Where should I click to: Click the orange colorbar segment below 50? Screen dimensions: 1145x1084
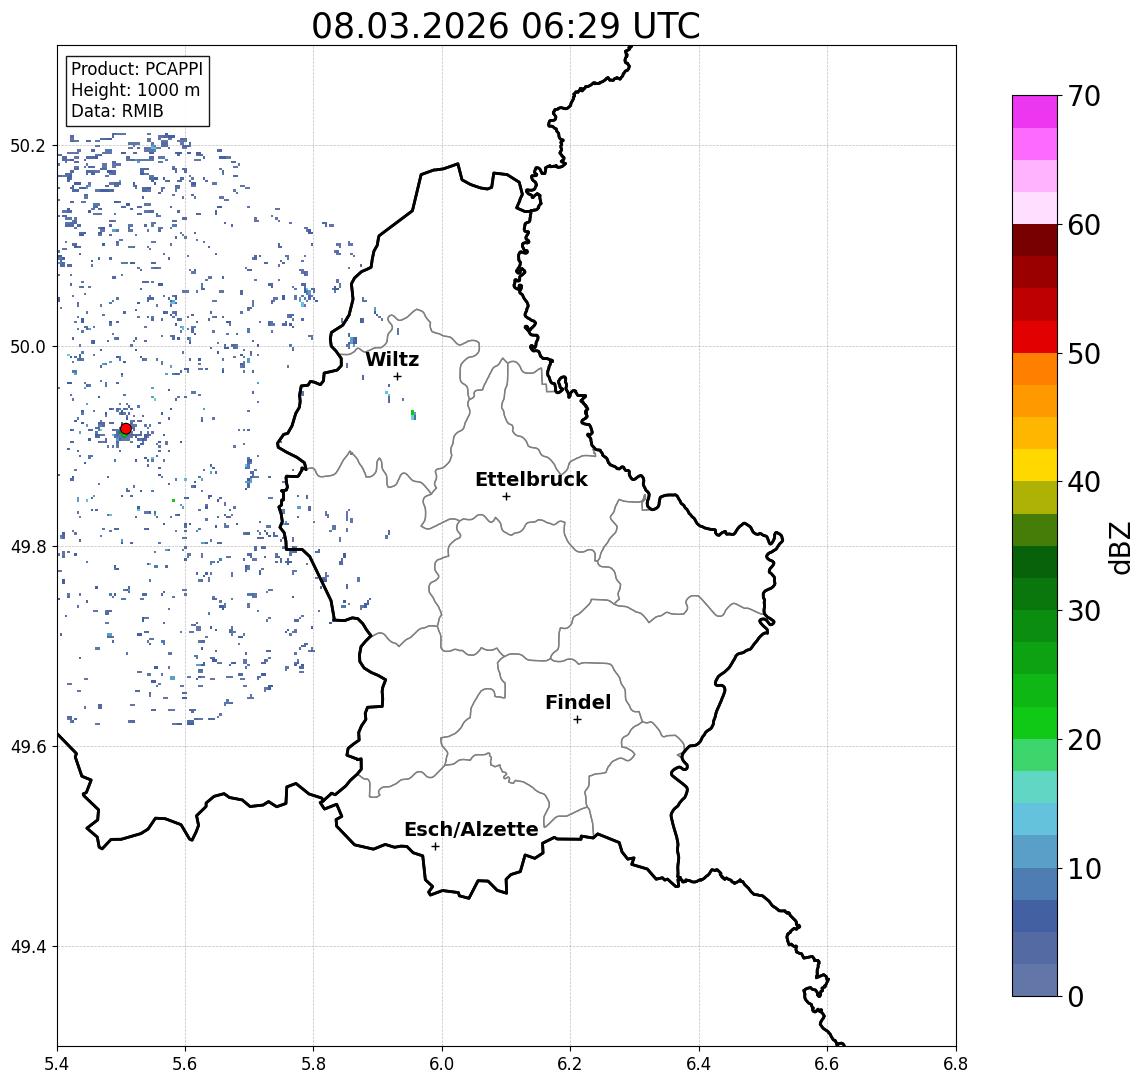coord(1035,370)
